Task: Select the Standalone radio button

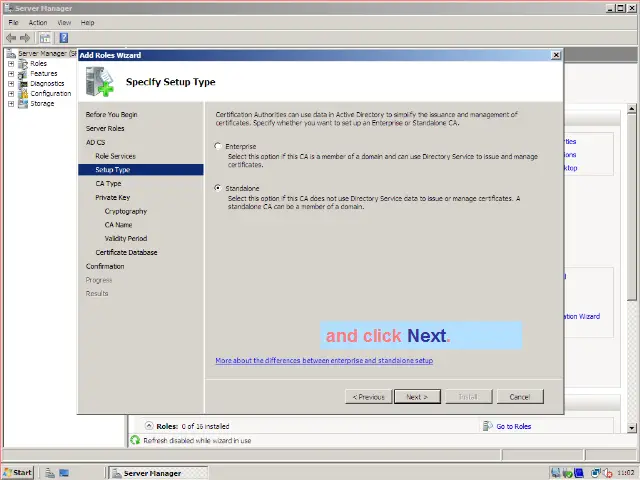Action: [219, 188]
